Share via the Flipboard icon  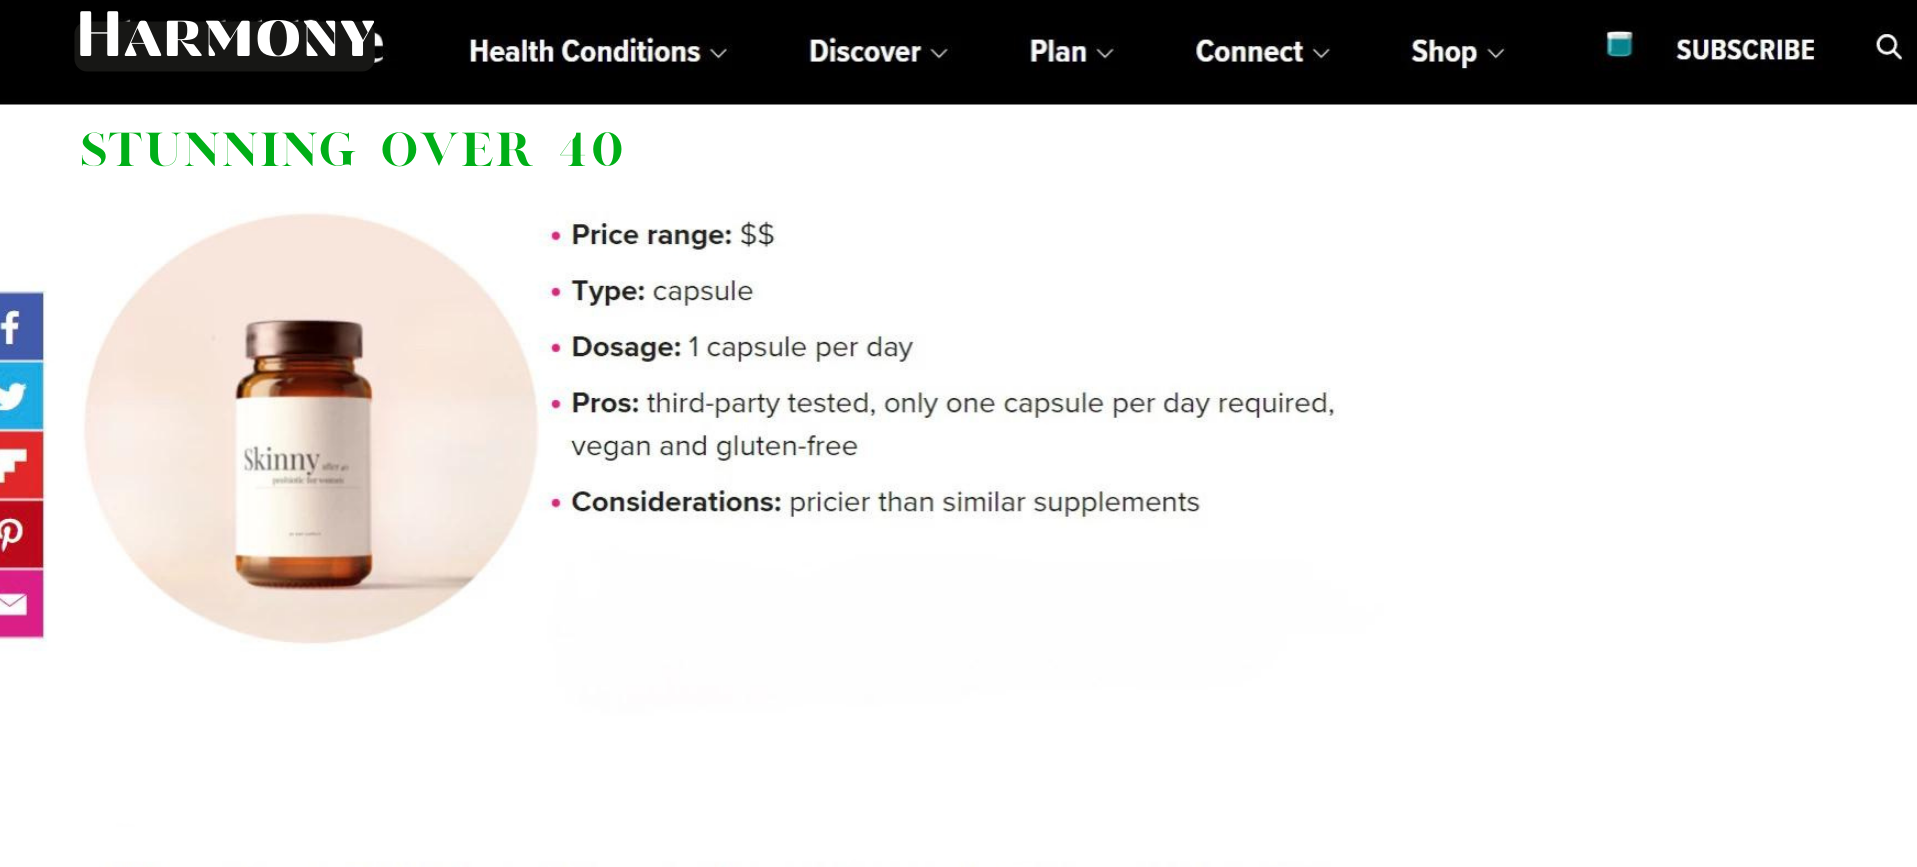click(21, 465)
